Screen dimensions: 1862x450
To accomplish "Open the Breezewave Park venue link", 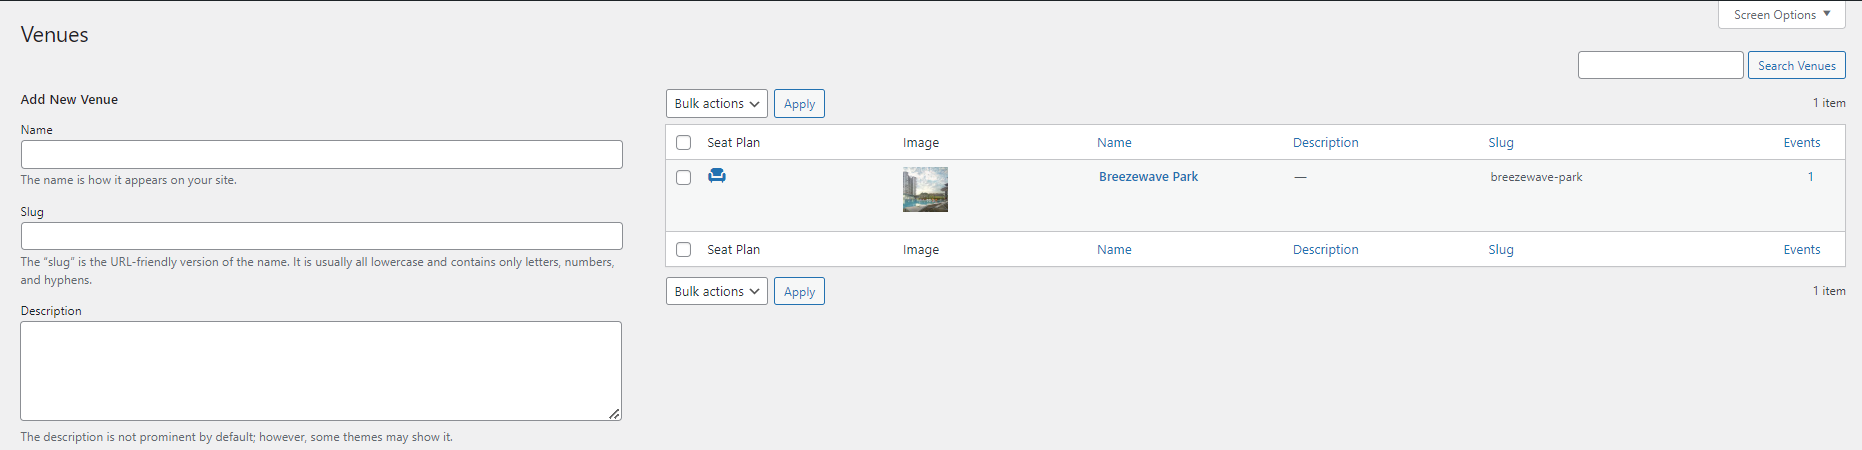I will pos(1148,177).
